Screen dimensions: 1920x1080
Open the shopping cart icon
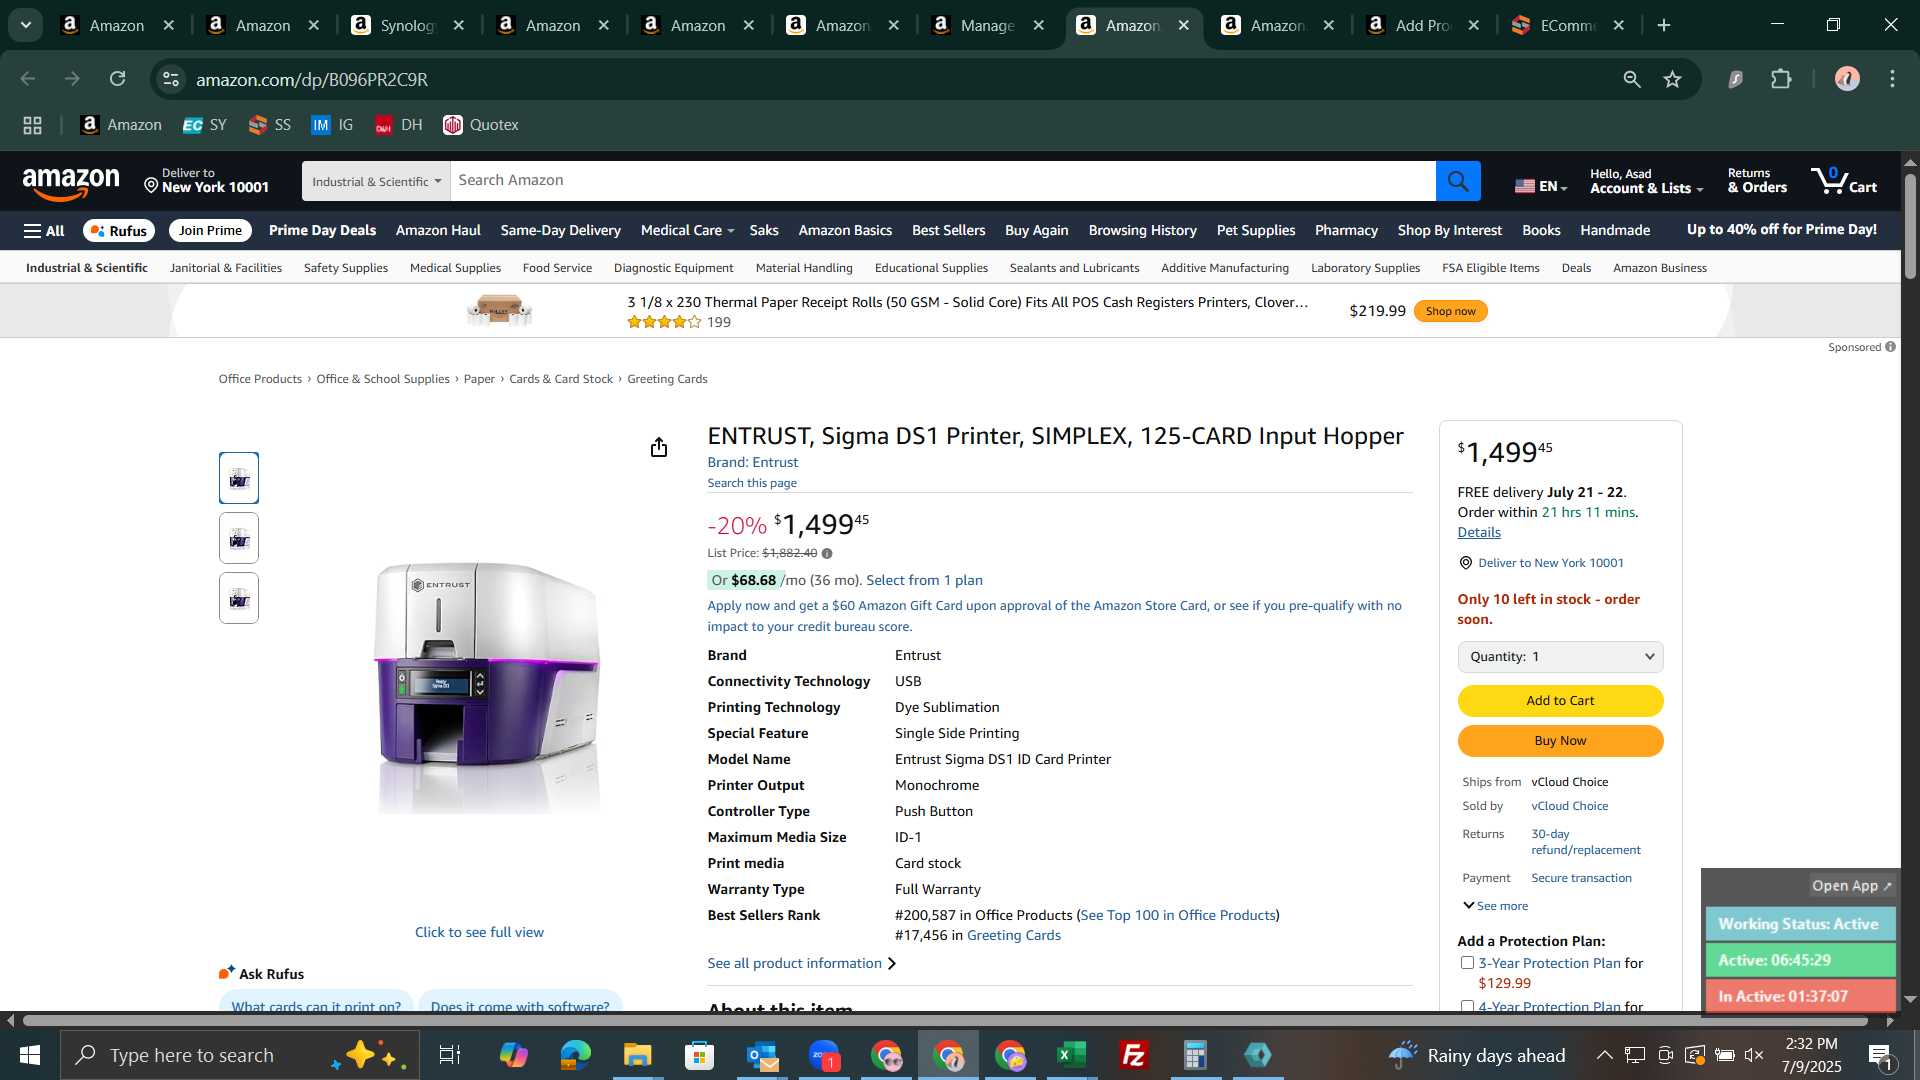tap(1844, 181)
